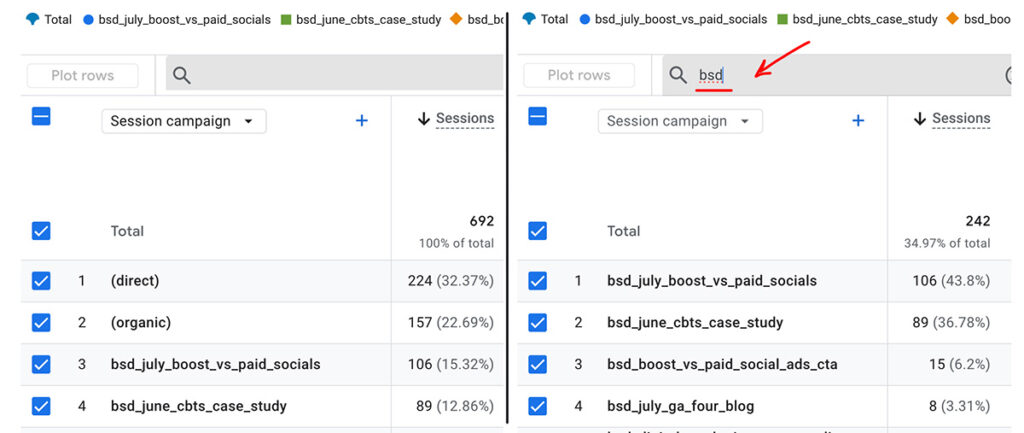Uncheck the bsd_july_ga_four_blog row checkbox

pyautogui.click(x=537, y=406)
